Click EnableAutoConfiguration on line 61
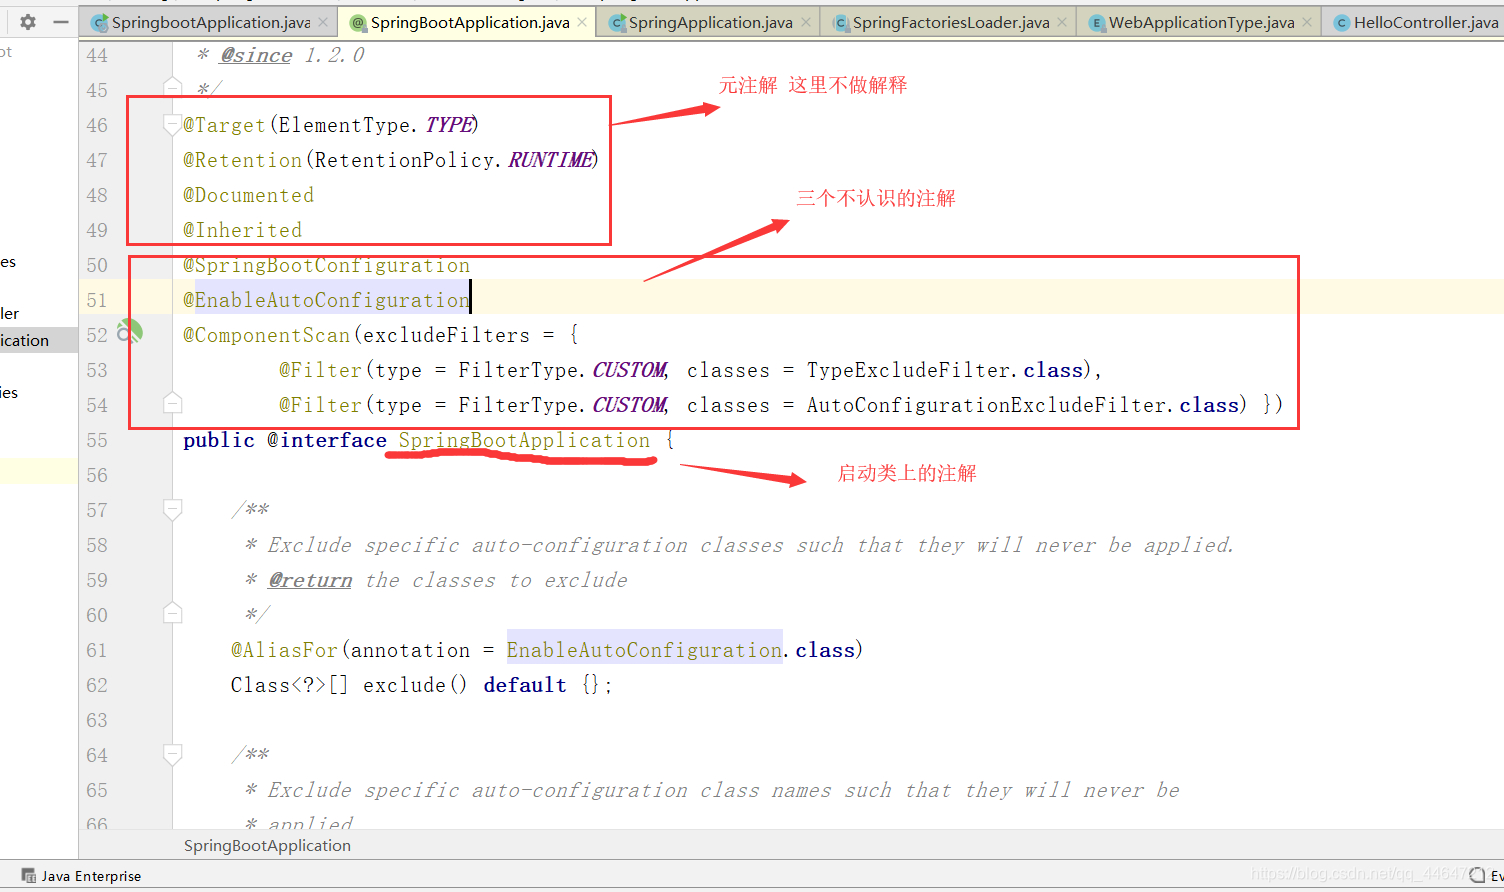The height and width of the screenshot is (892, 1504). [x=644, y=650]
